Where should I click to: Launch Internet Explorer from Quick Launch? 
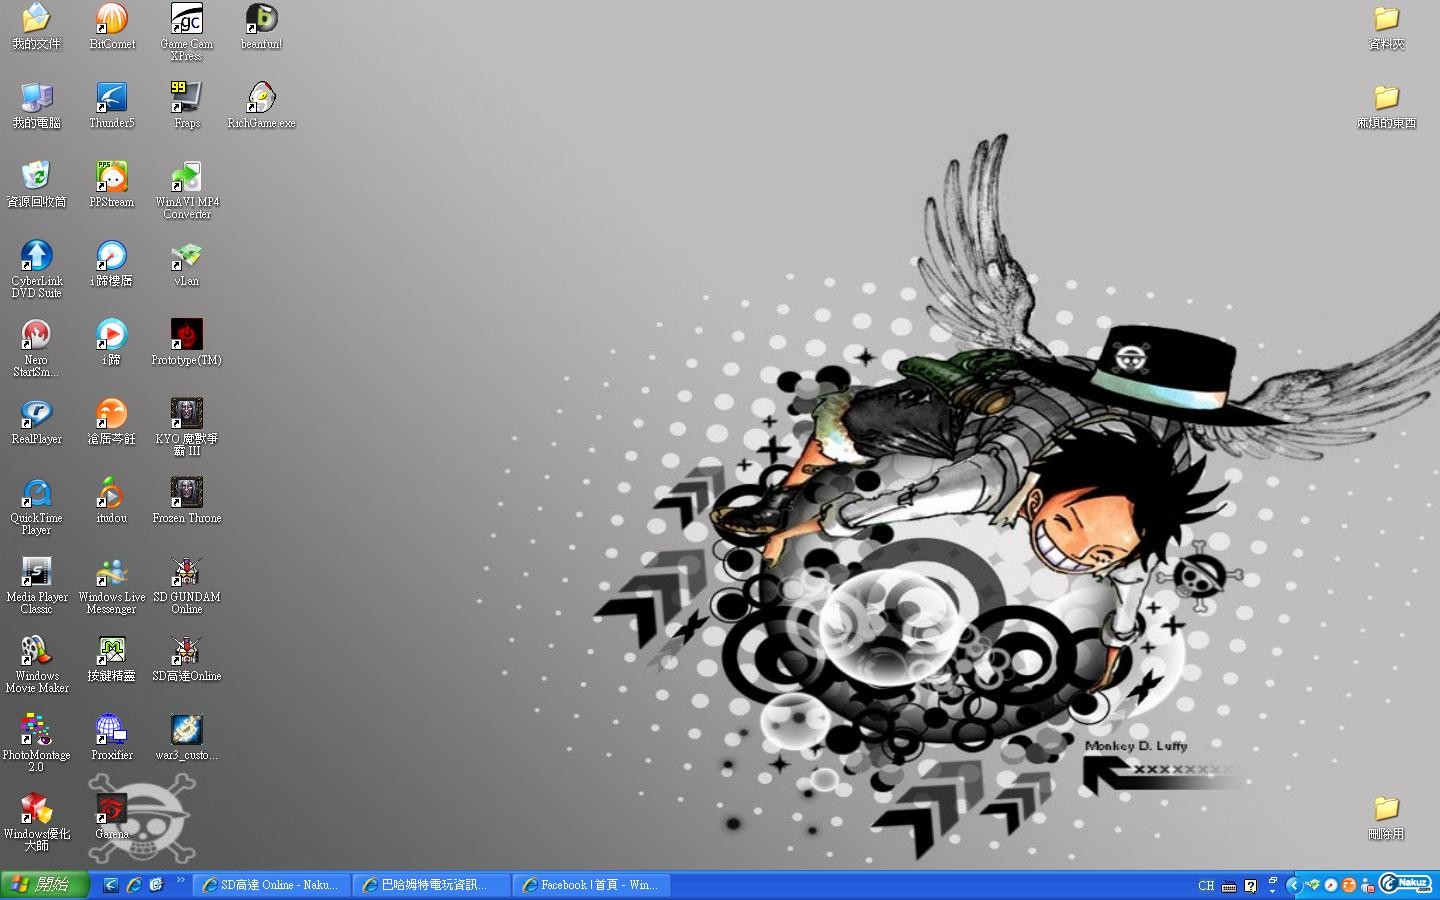(133, 885)
